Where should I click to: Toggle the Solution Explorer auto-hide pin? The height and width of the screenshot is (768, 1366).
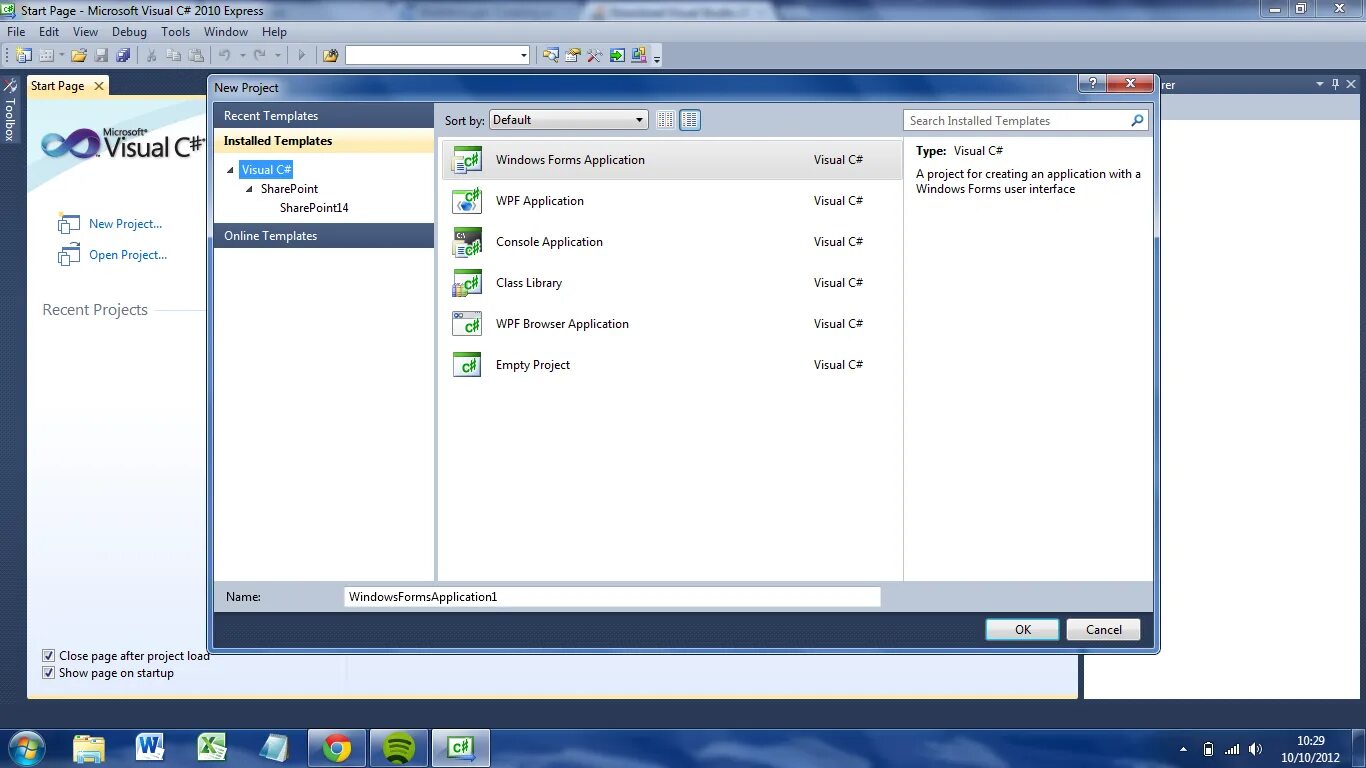1335,85
